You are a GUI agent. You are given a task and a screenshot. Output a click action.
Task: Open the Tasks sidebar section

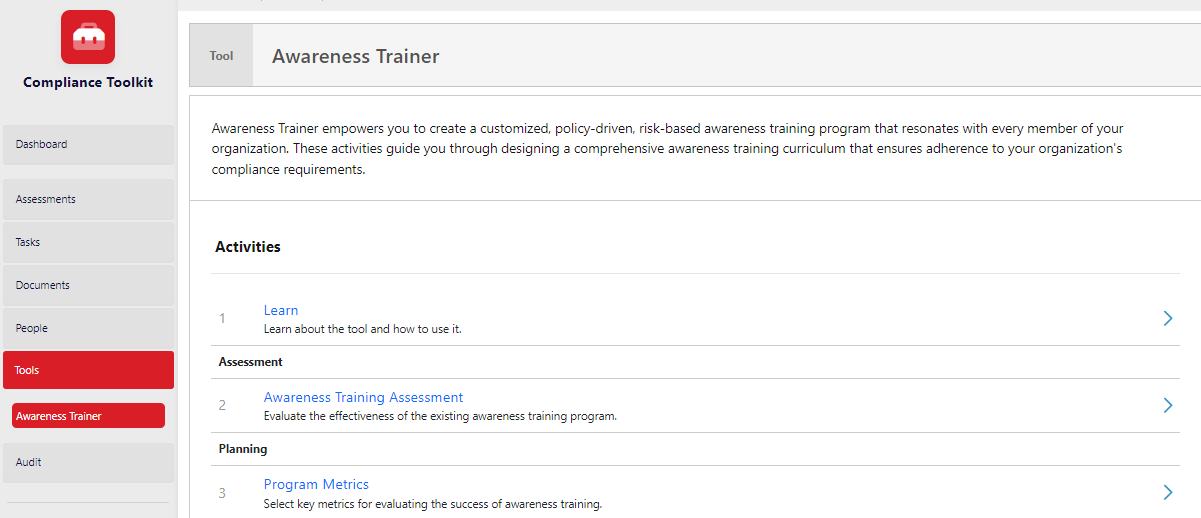(88, 242)
